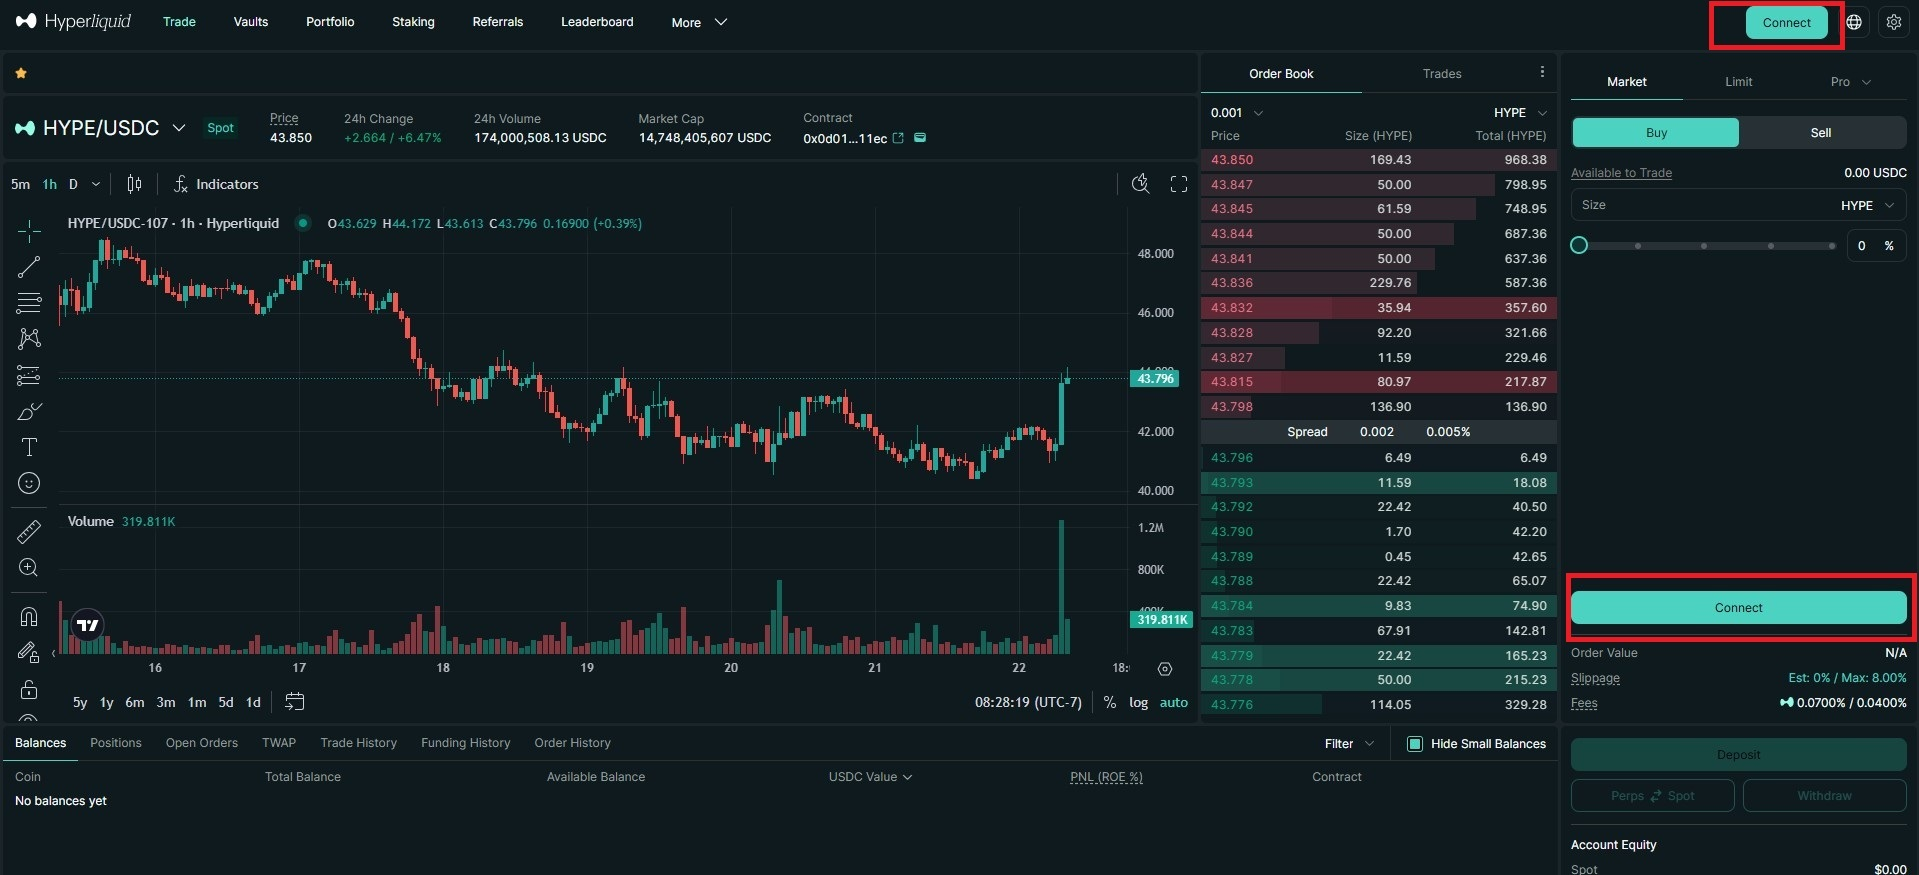Click the header Connect button
The image size is (1919, 875).
tap(1786, 22)
